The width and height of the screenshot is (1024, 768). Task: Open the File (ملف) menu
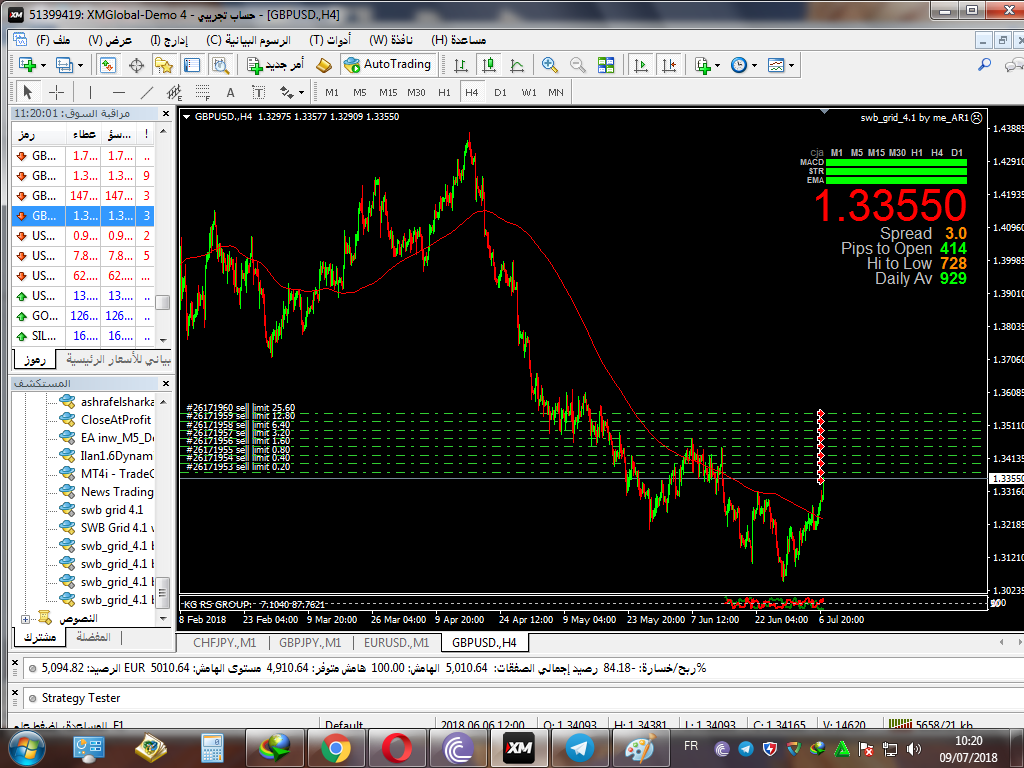click(53, 40)
